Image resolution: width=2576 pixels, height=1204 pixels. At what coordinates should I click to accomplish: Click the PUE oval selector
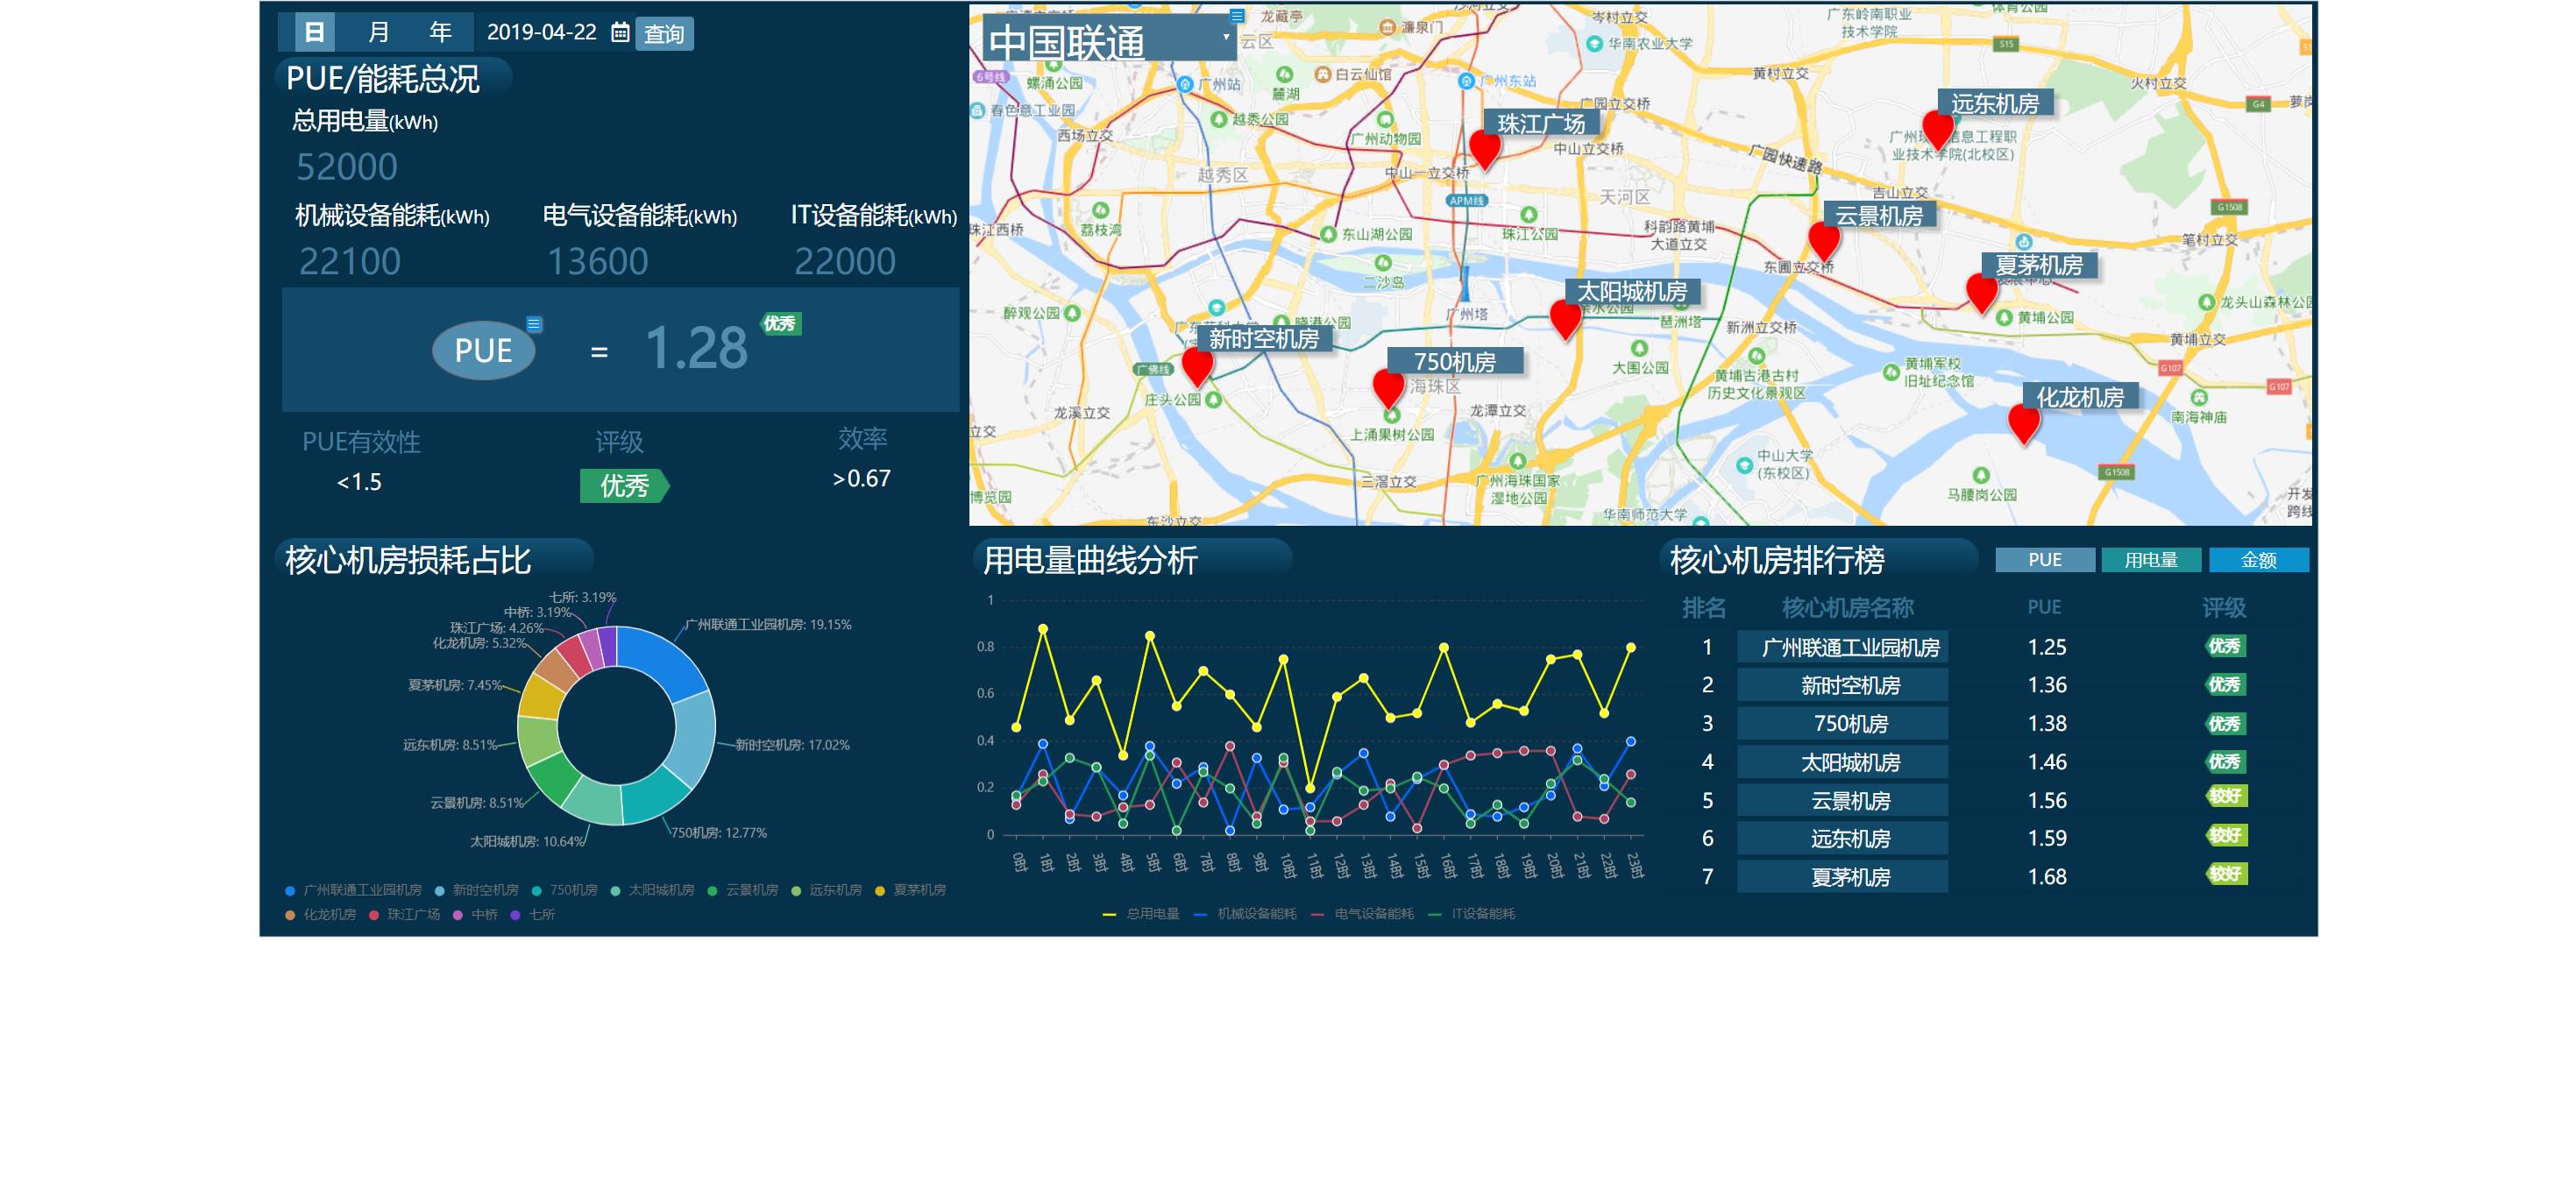click(x=483, y=350)
